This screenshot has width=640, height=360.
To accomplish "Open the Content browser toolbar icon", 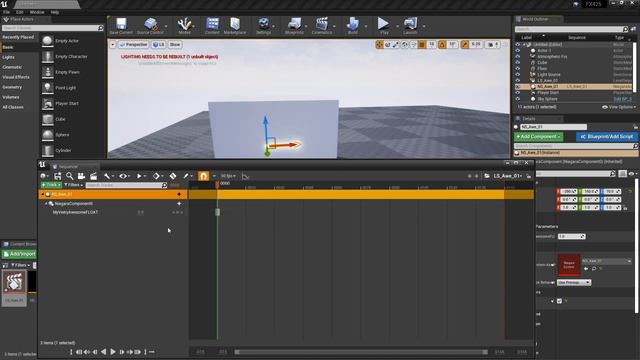I will pos(212,24).
